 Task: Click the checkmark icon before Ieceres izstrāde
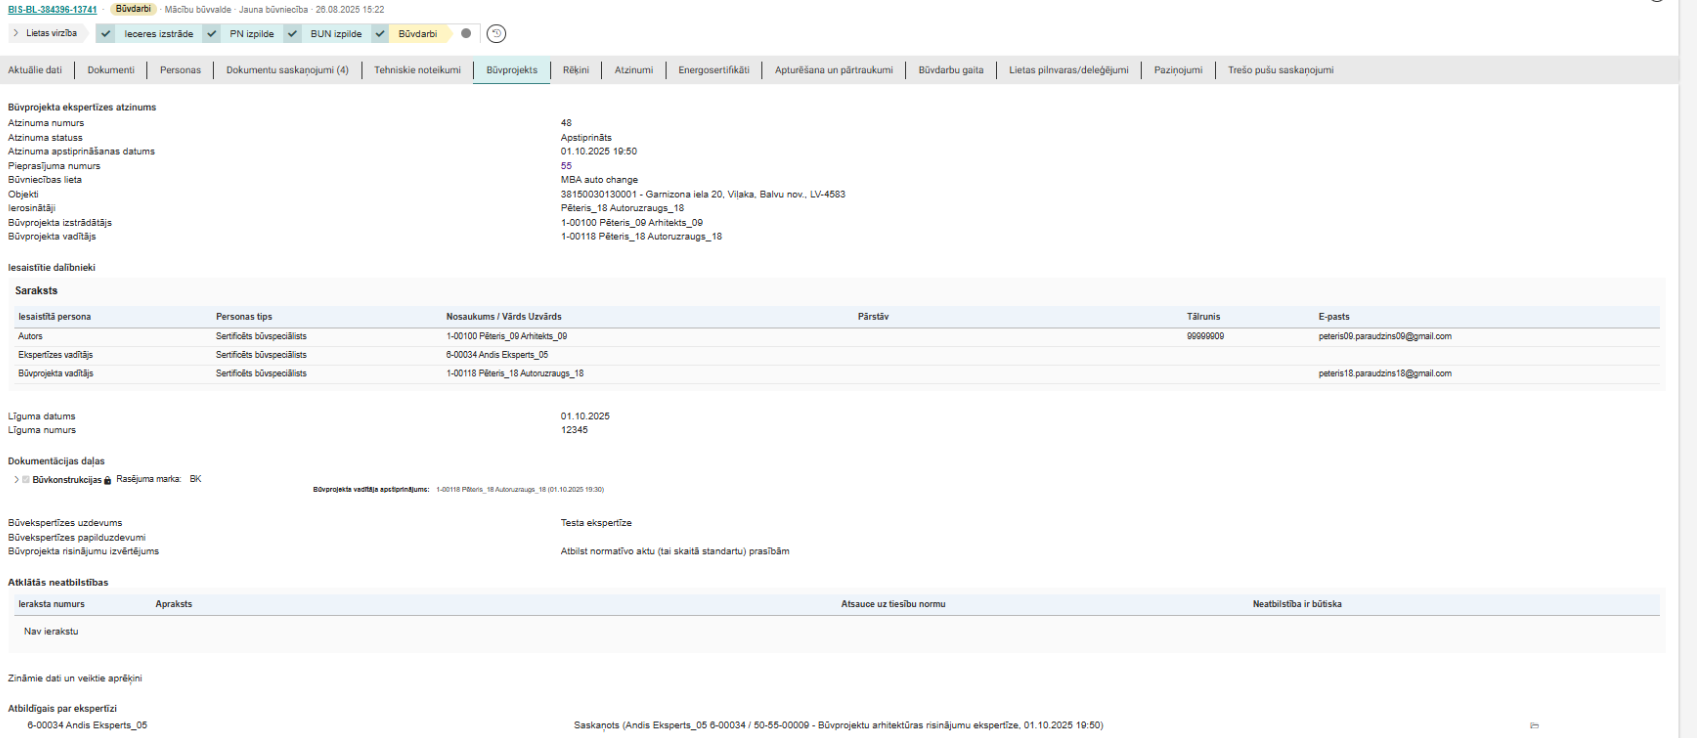pyautogui.click(x=107, y=34)
